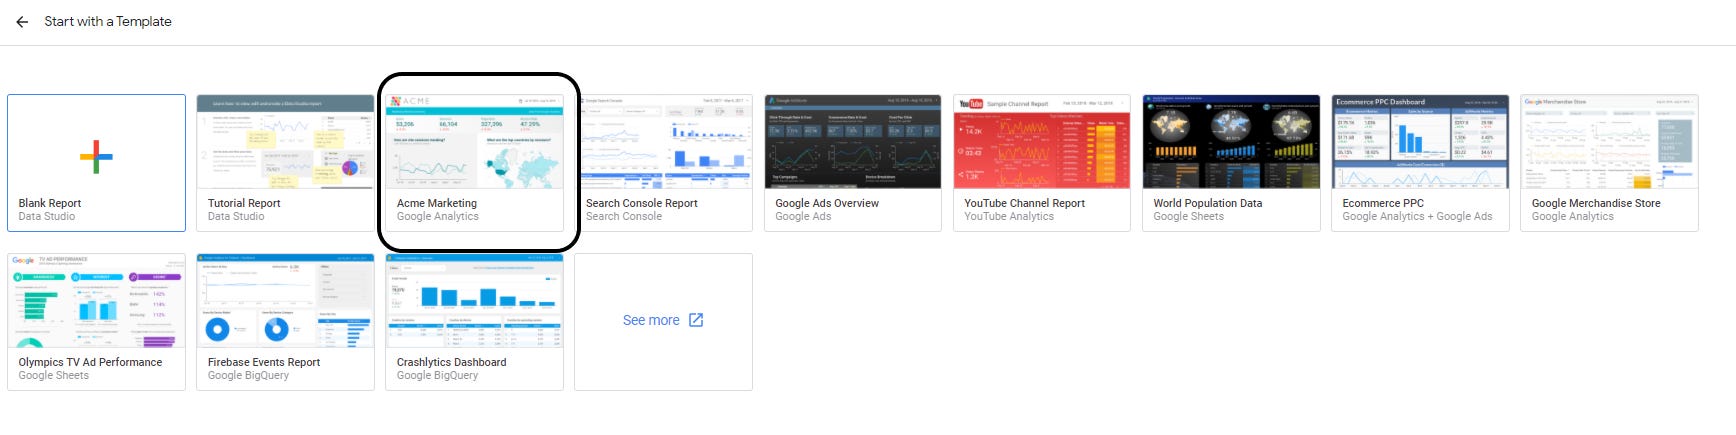
Task: Choose Google Ads Overview template thumbnail
Action: point(852,142)
